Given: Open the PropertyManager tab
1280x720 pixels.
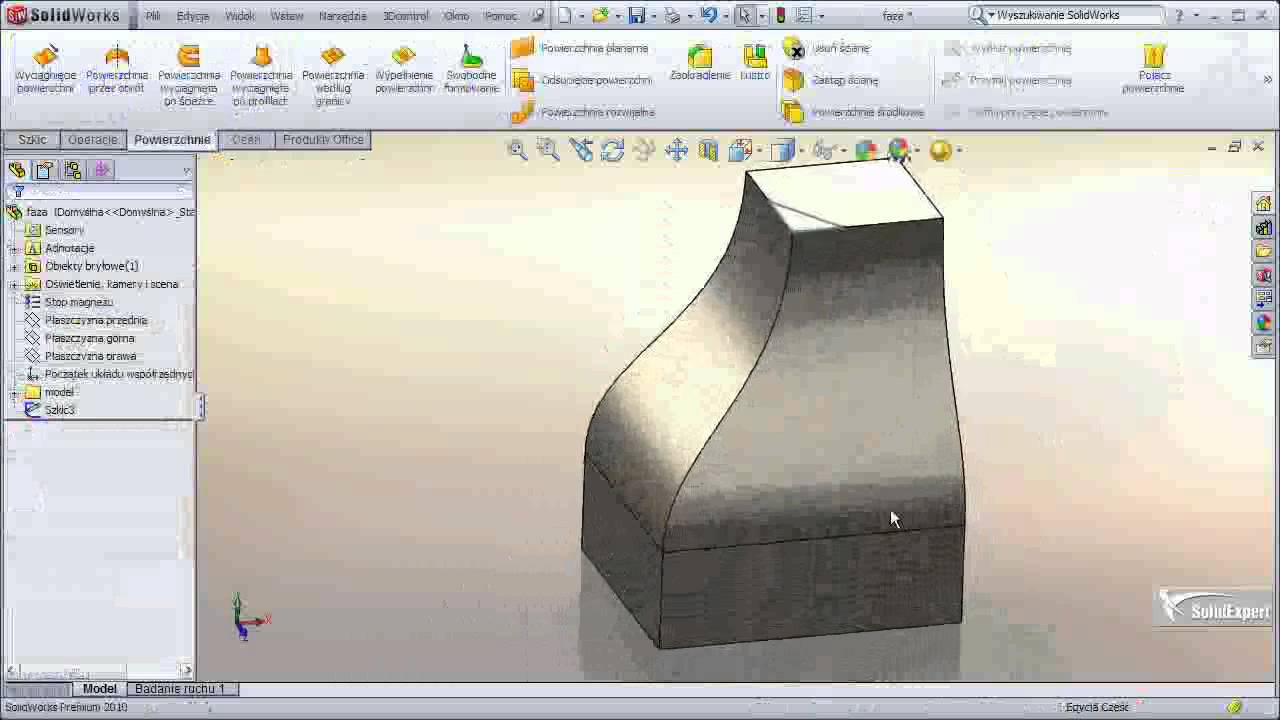Looking at the screenshot, I should (45, 171).
